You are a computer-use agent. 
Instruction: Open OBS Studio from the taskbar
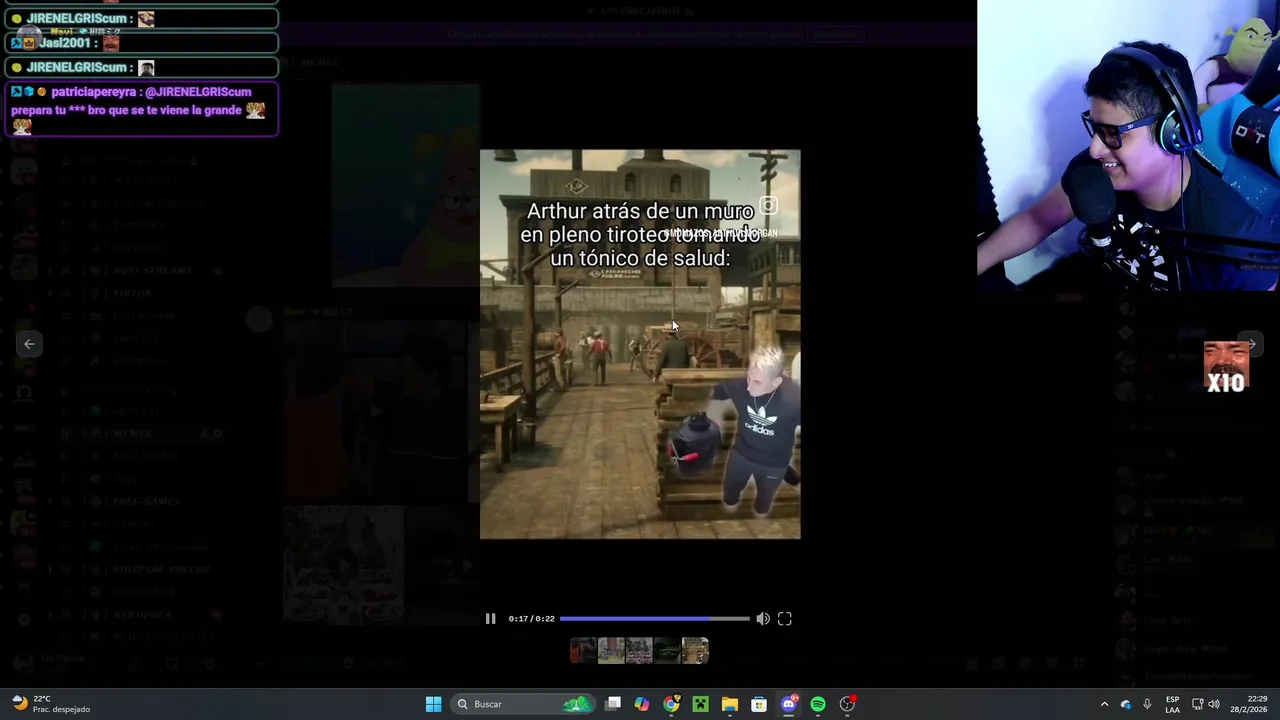847,704
